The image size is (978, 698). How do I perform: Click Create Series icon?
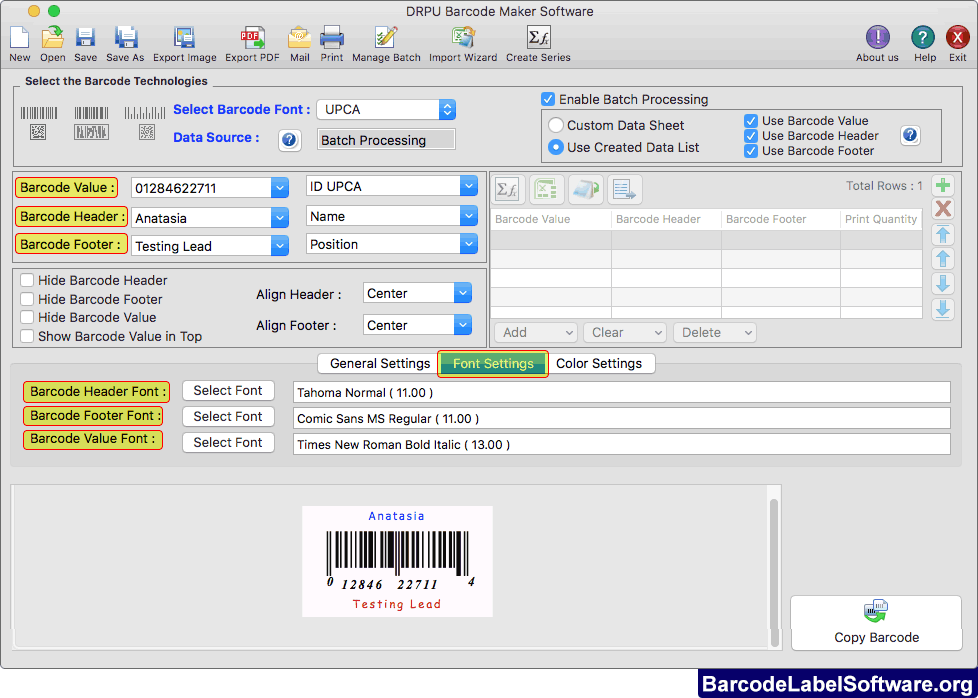click(538, 39)
